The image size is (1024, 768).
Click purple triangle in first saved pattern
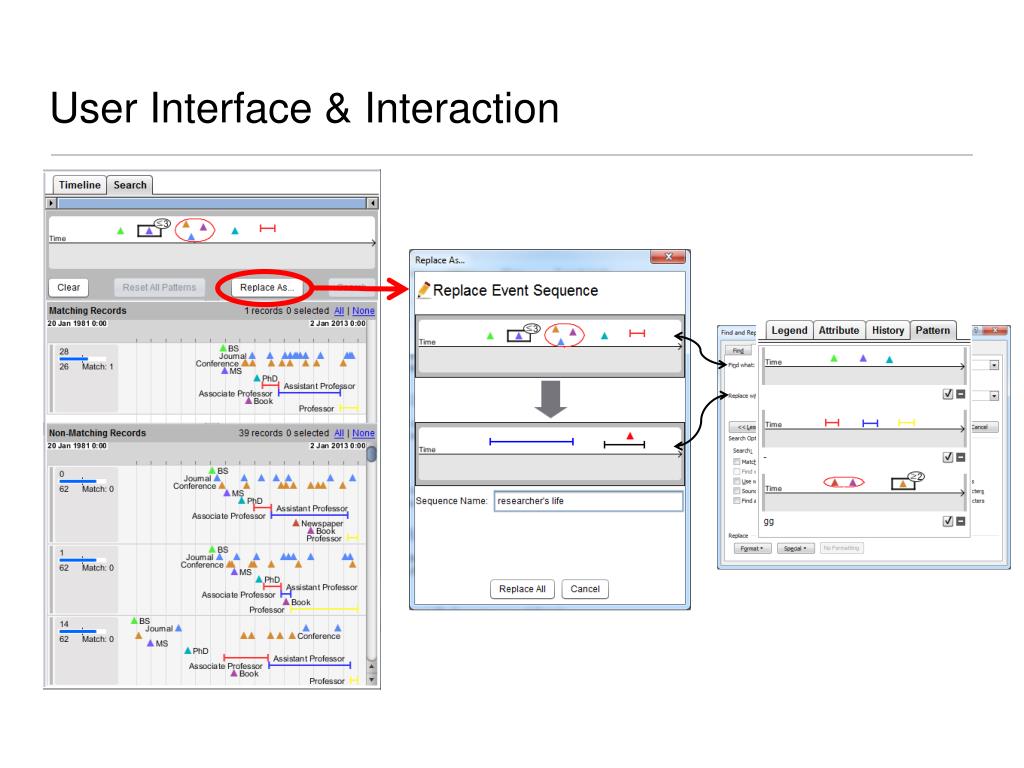[863, 358]
